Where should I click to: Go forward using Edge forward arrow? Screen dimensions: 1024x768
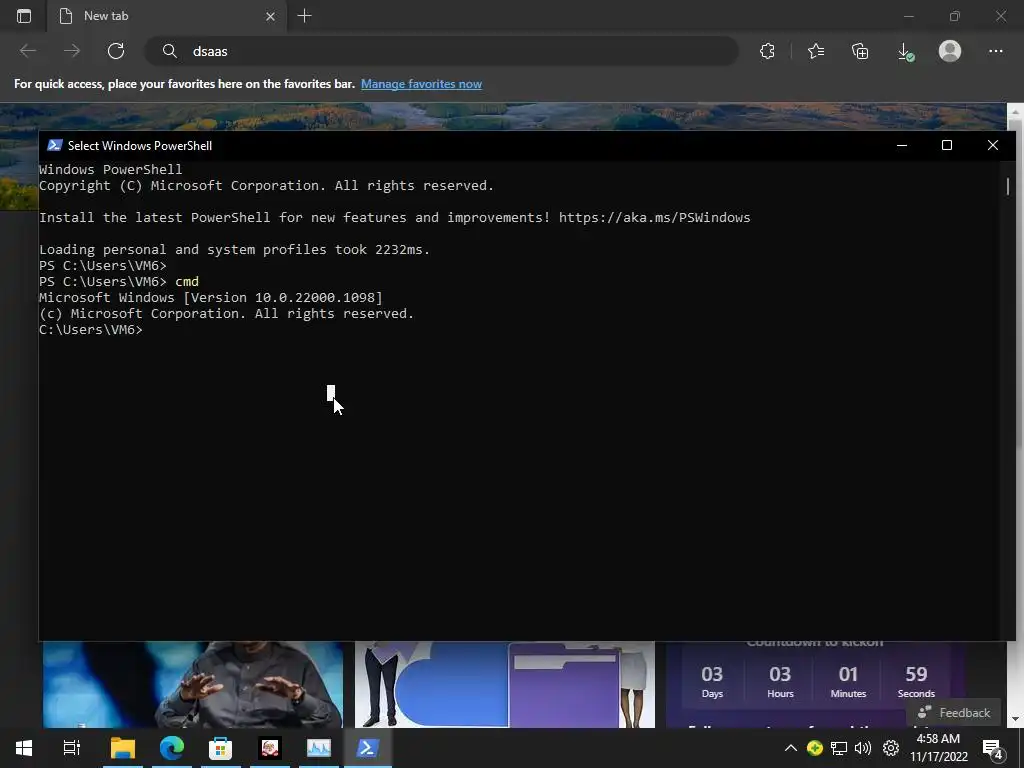pos(72,51)
